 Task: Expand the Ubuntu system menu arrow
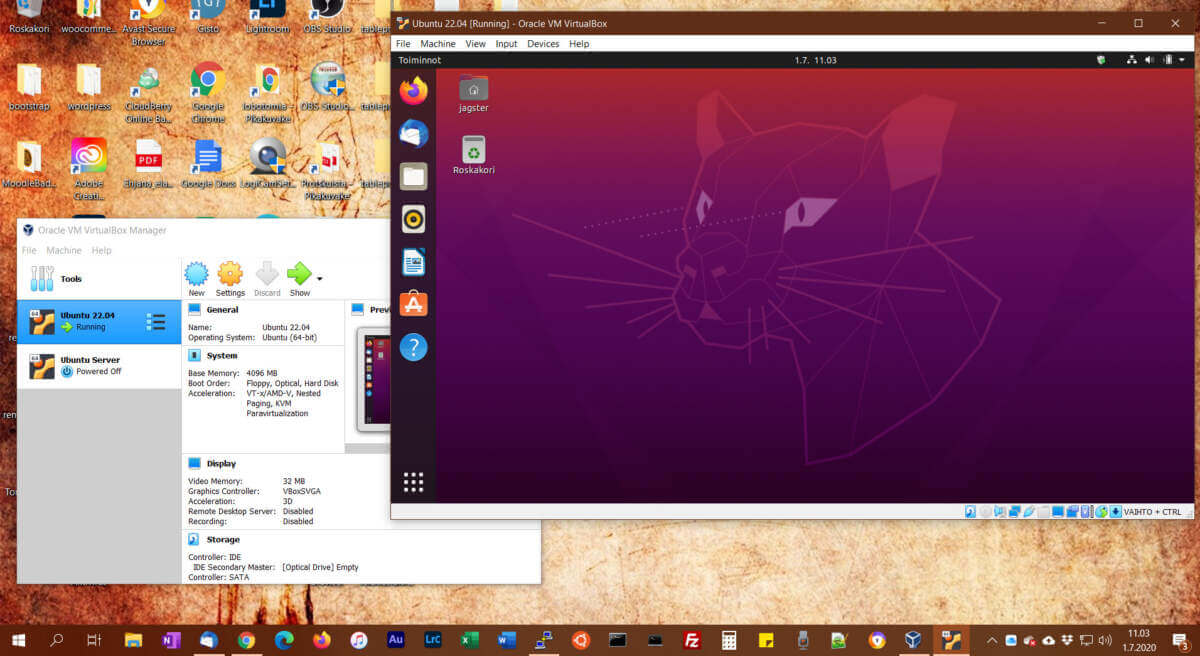(x=1181, y=60)
